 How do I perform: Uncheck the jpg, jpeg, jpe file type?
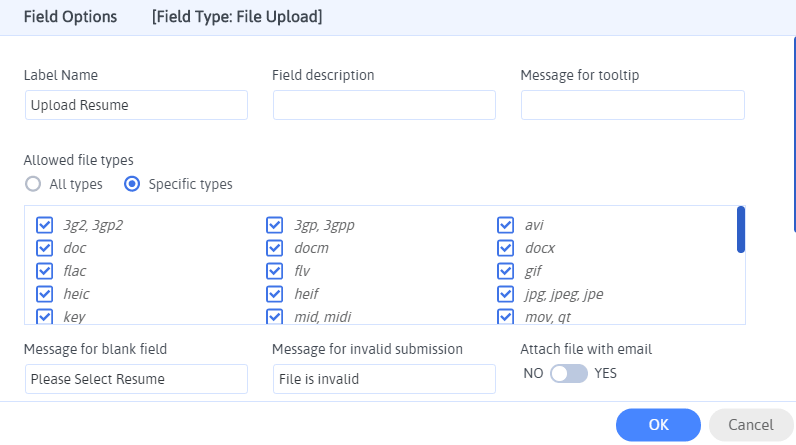506,294
